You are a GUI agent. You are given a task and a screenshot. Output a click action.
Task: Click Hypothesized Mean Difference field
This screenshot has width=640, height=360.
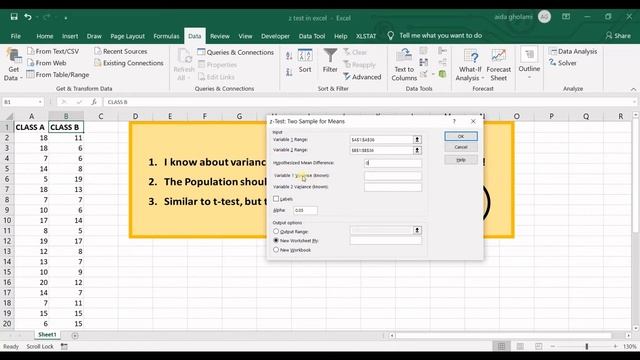[x=393, y=163]
